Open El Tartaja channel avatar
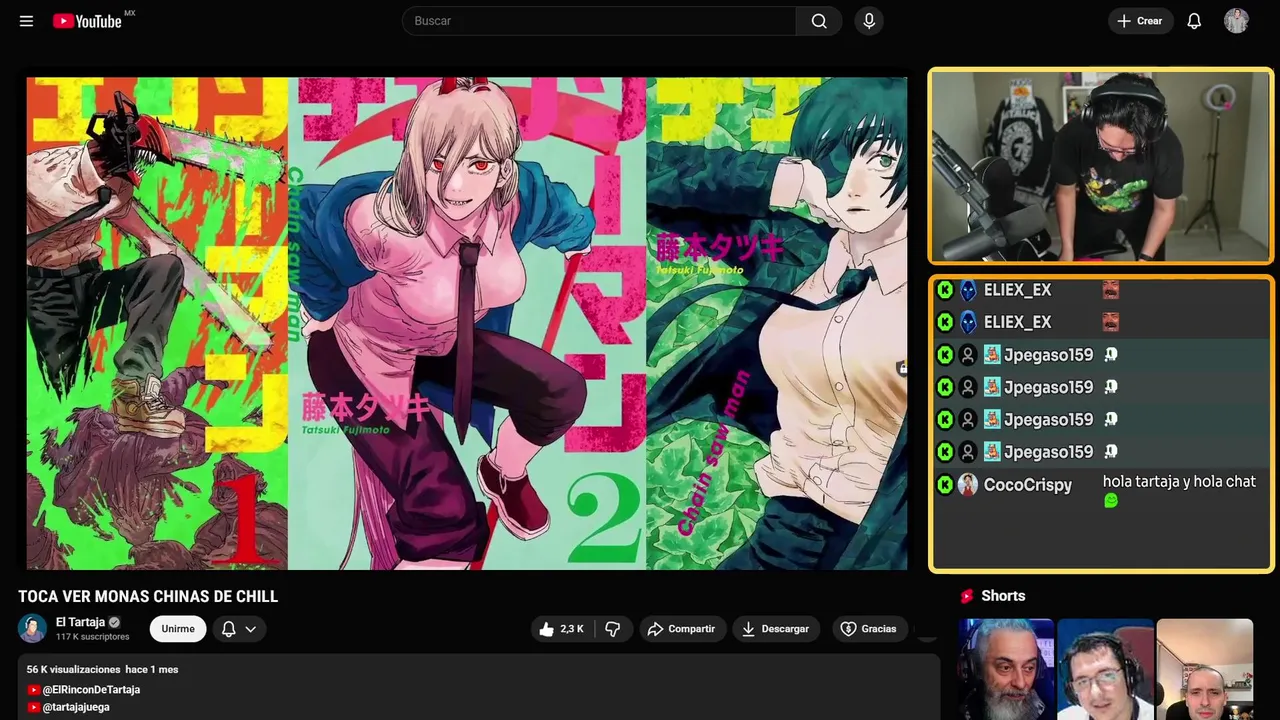Image resolution: width=1280 pixels, height=720 pixels. [x=33, y=628]
